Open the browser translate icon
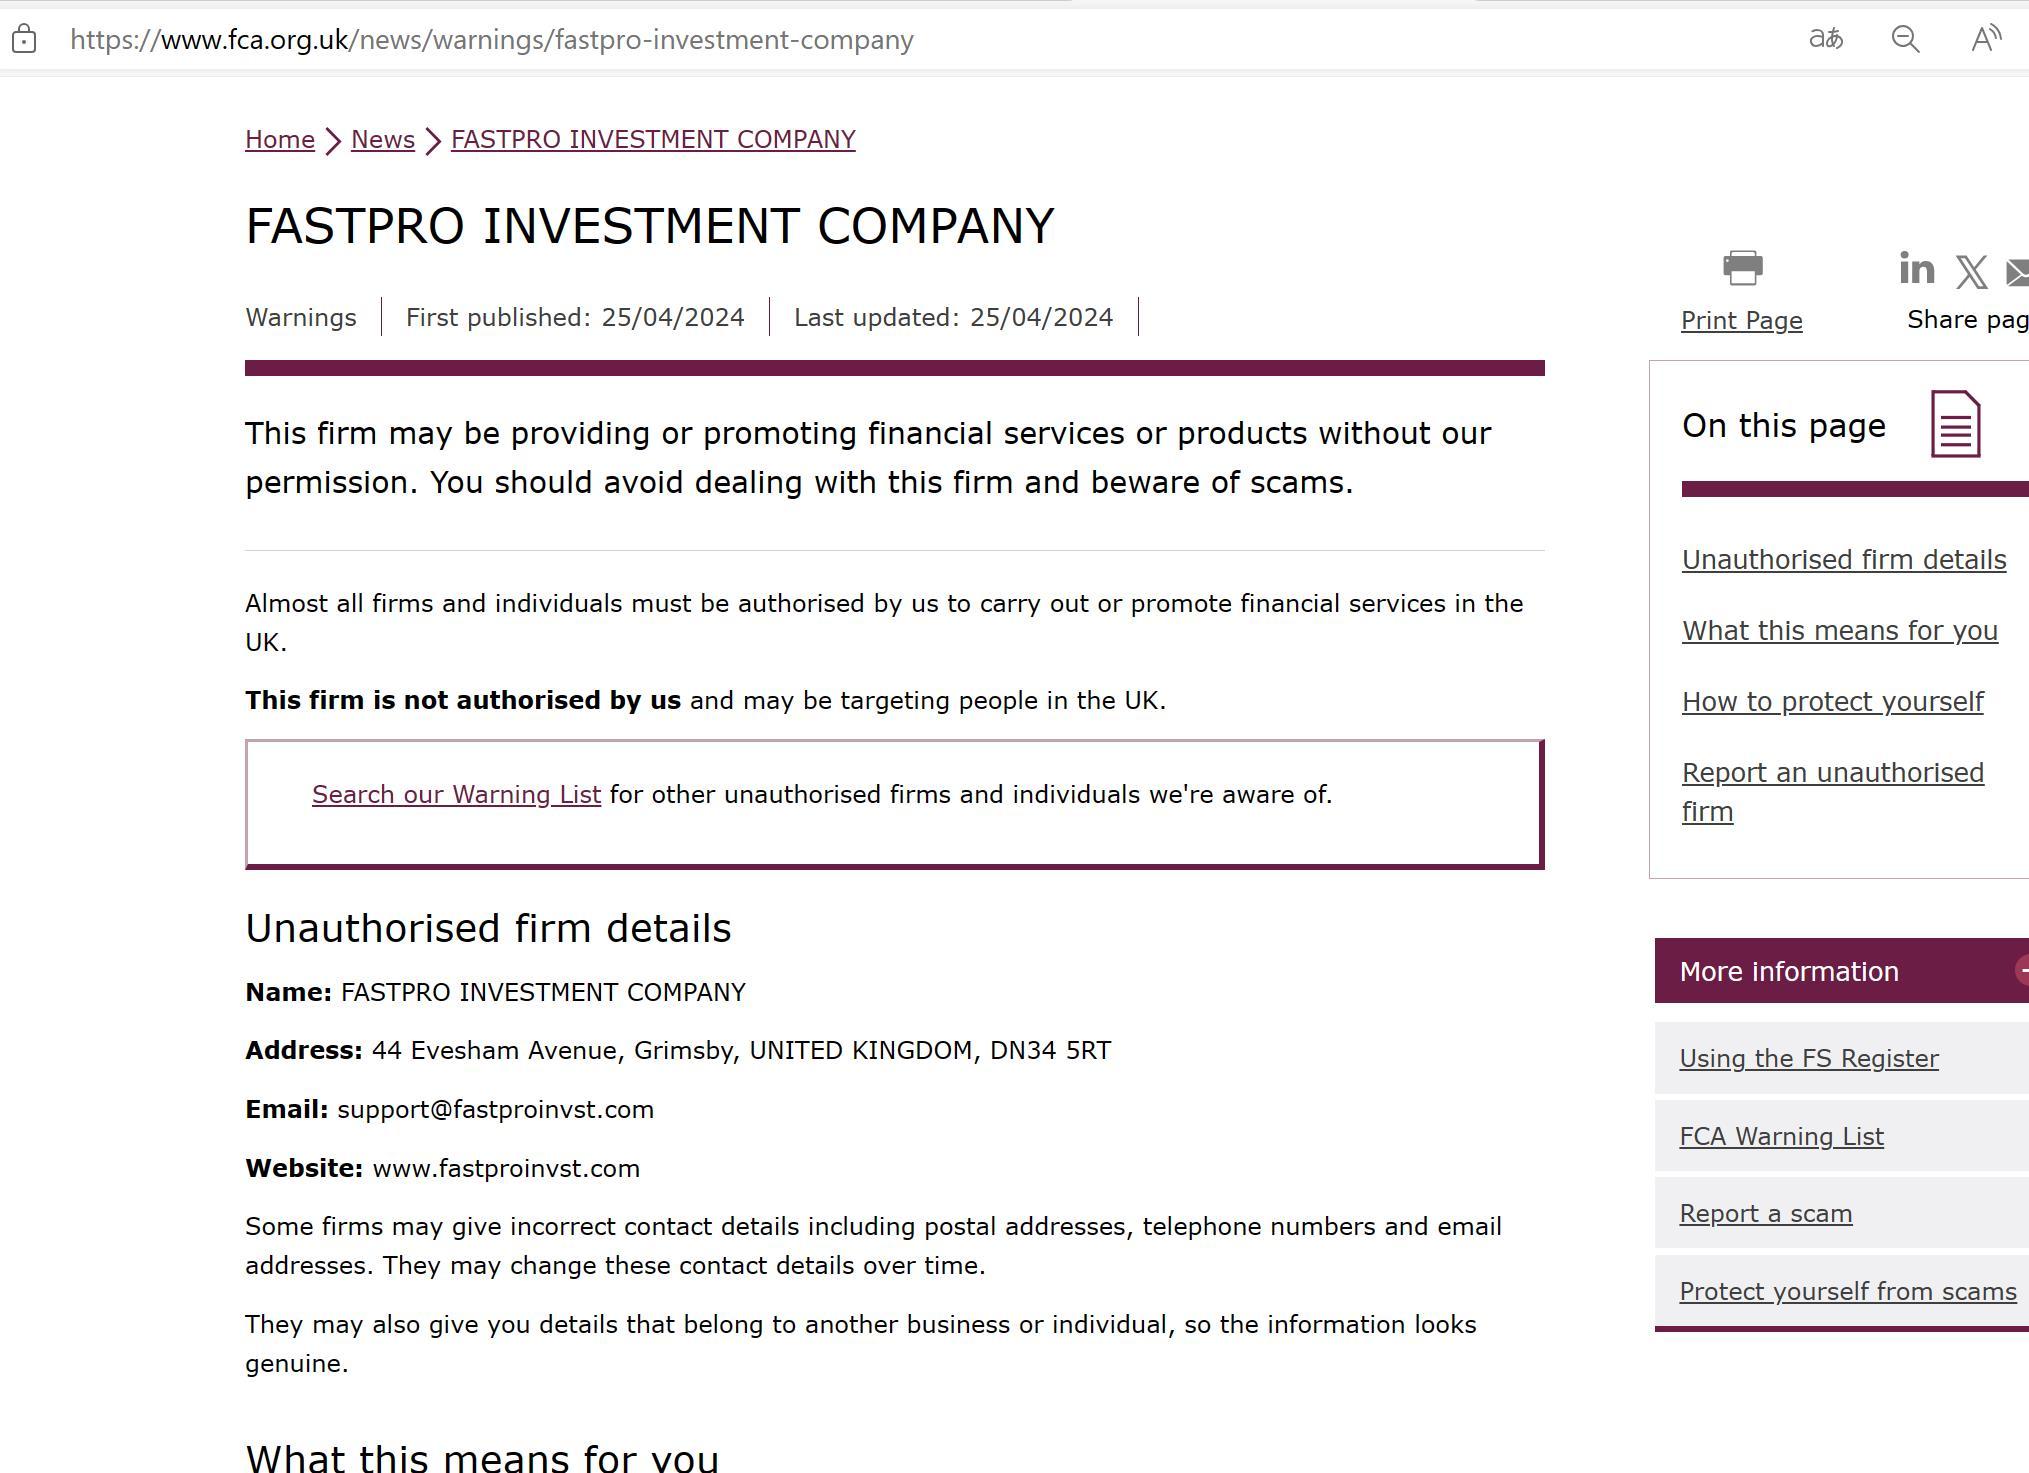2029x1473 pixels. tap(1825, 39)
